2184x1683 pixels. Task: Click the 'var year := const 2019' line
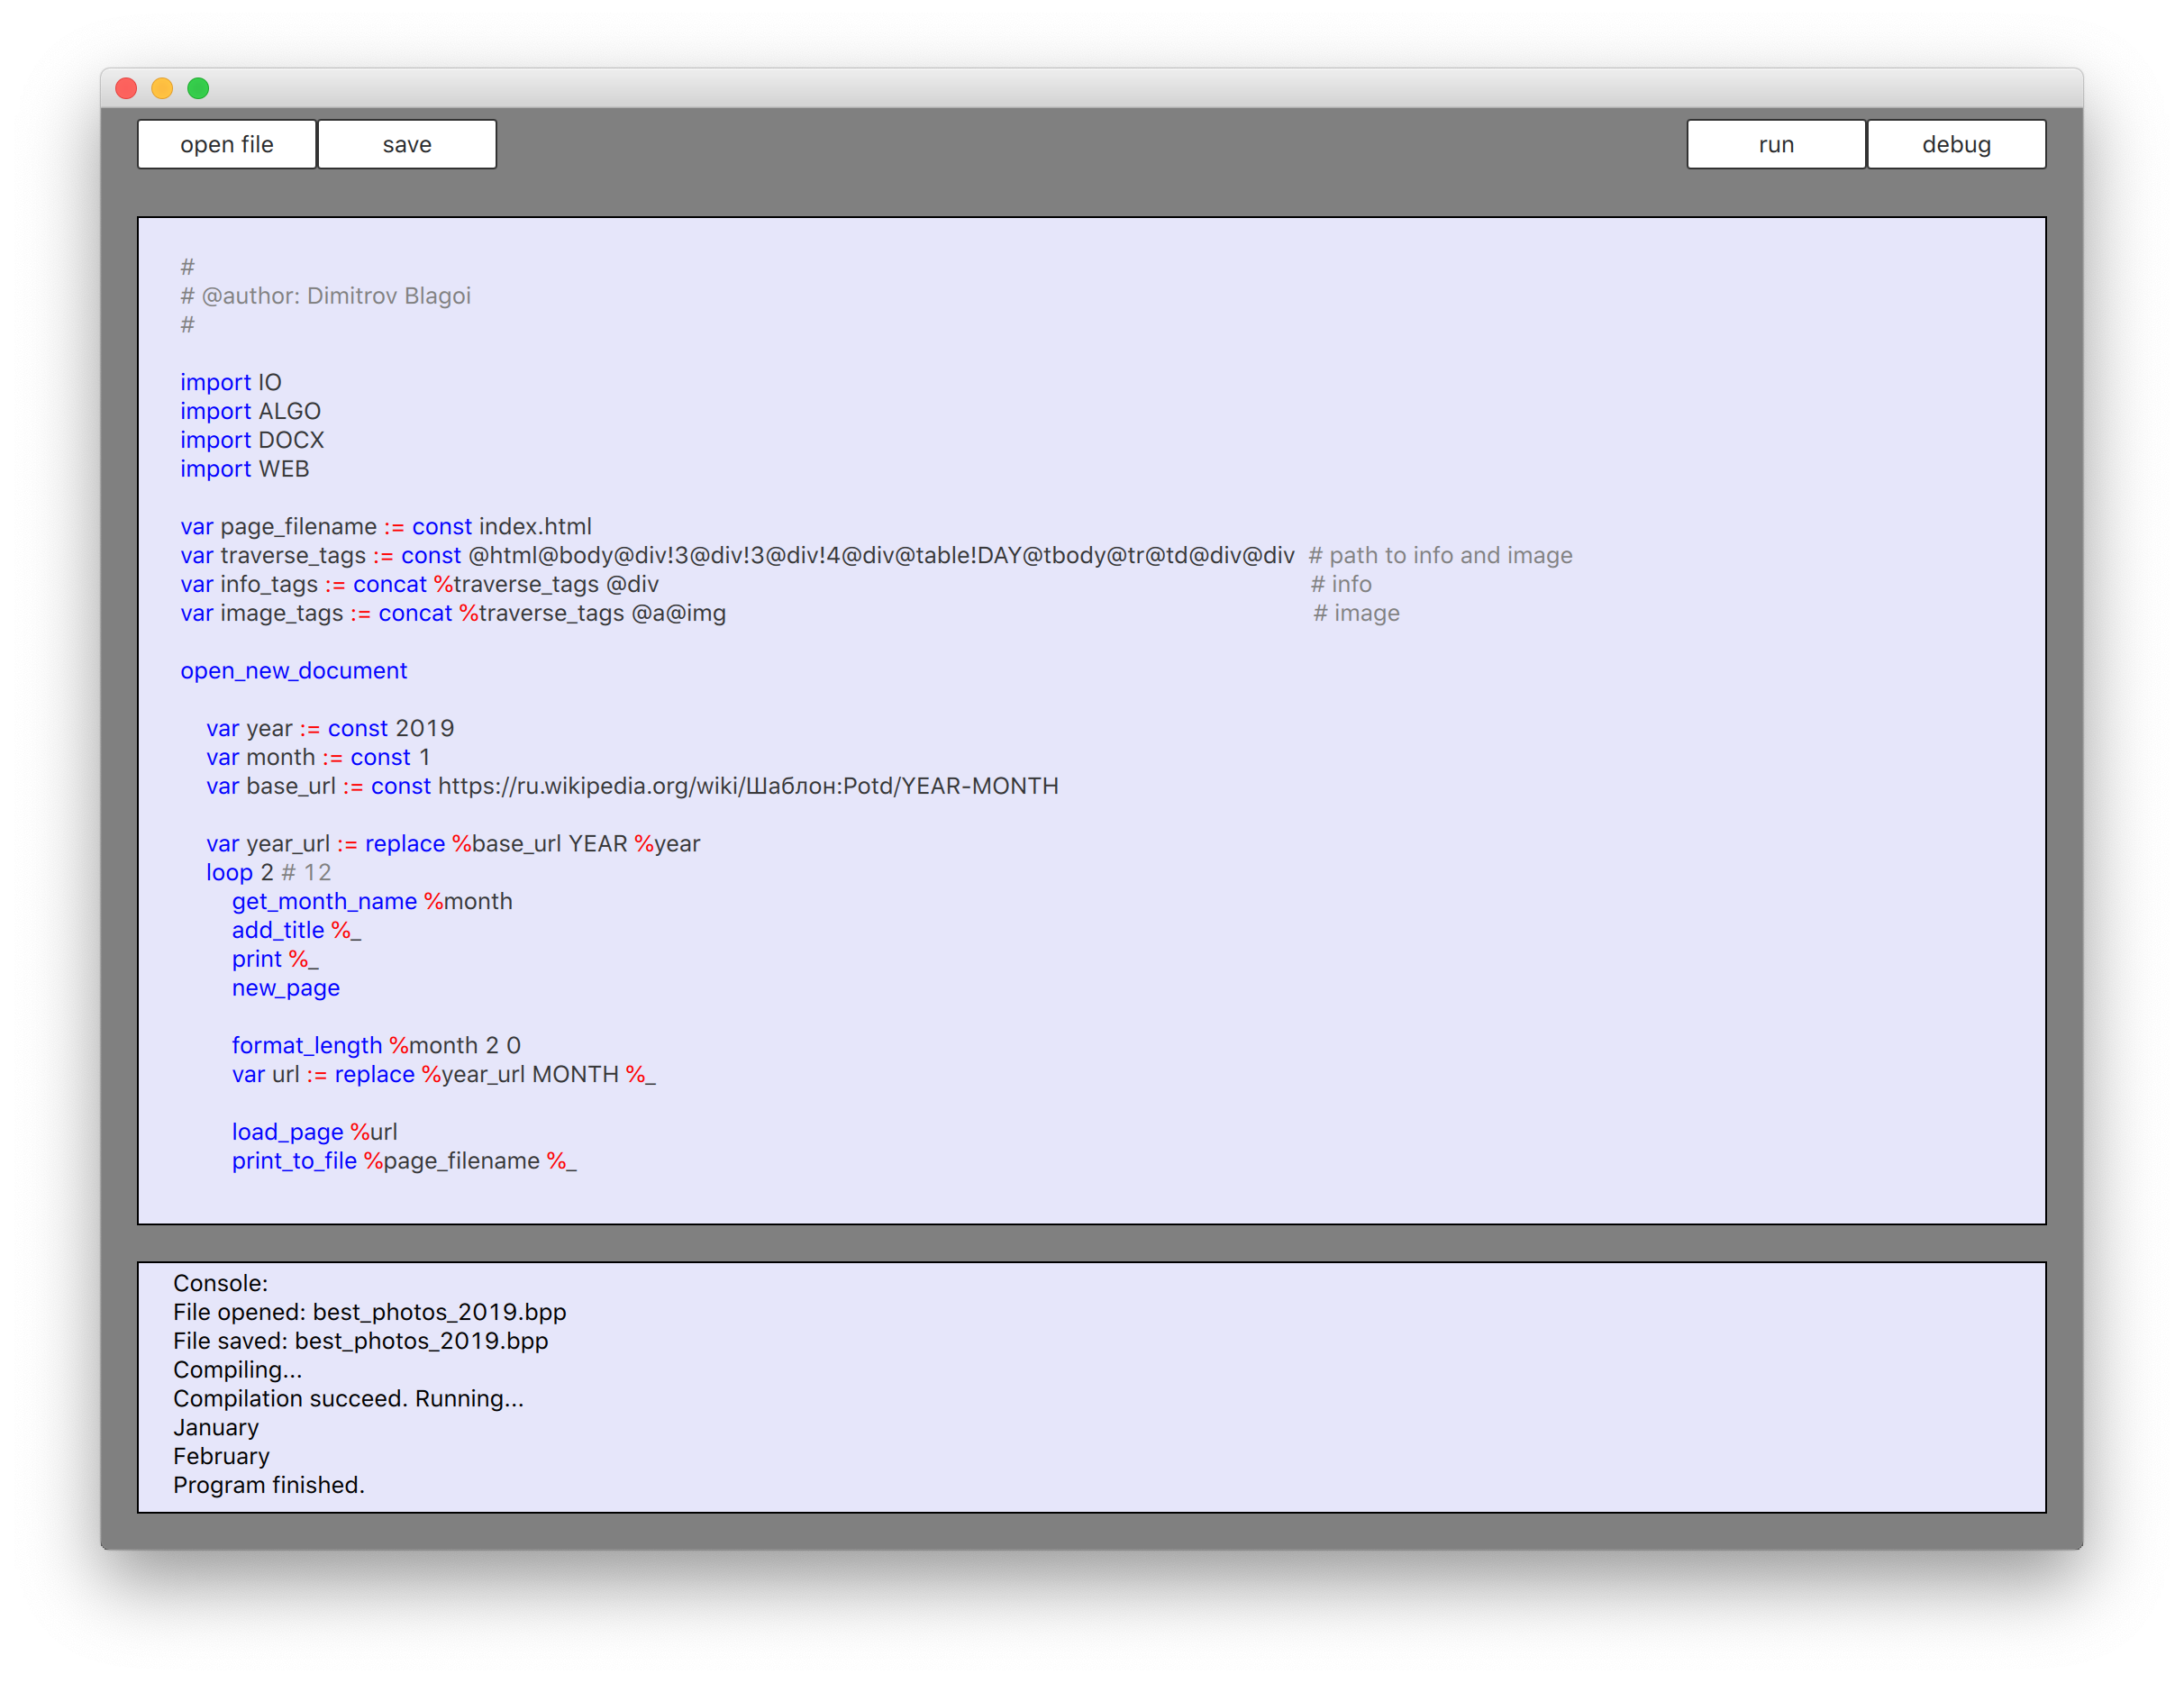330,728
